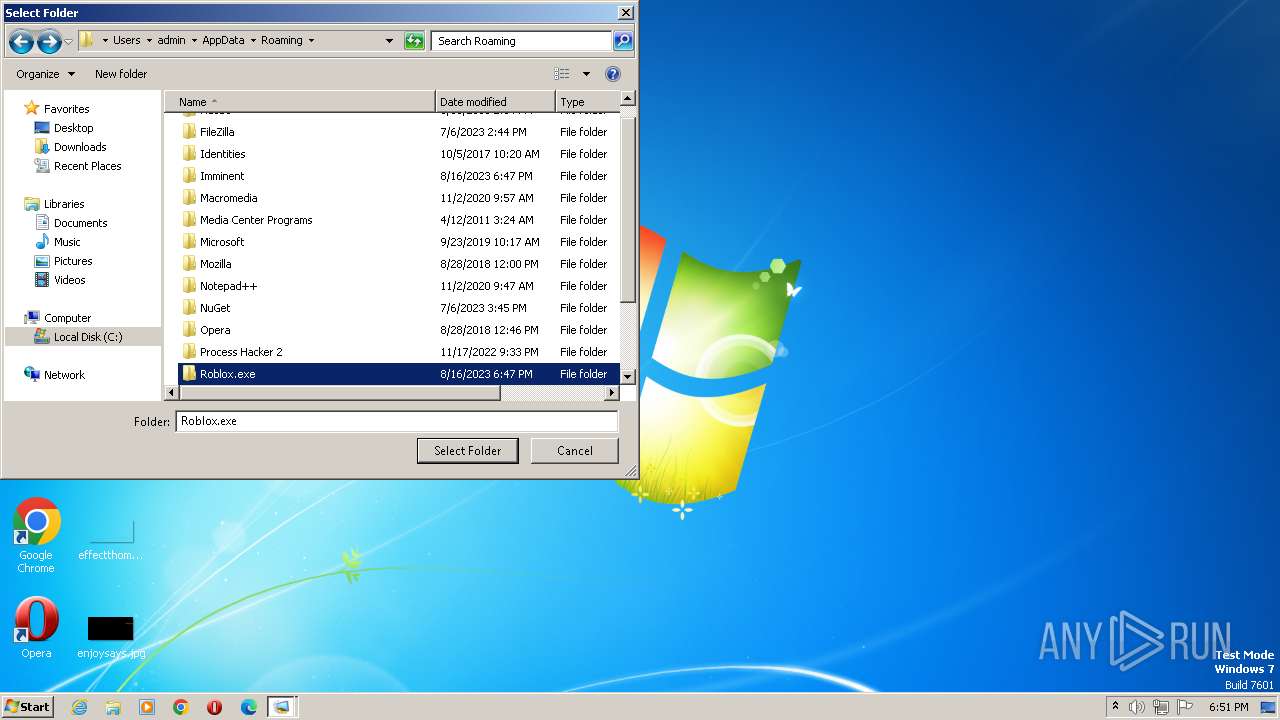Open Google Chrome desktop shortcut
Screen dimensions: 1280x720
click(x=36, y=536)
